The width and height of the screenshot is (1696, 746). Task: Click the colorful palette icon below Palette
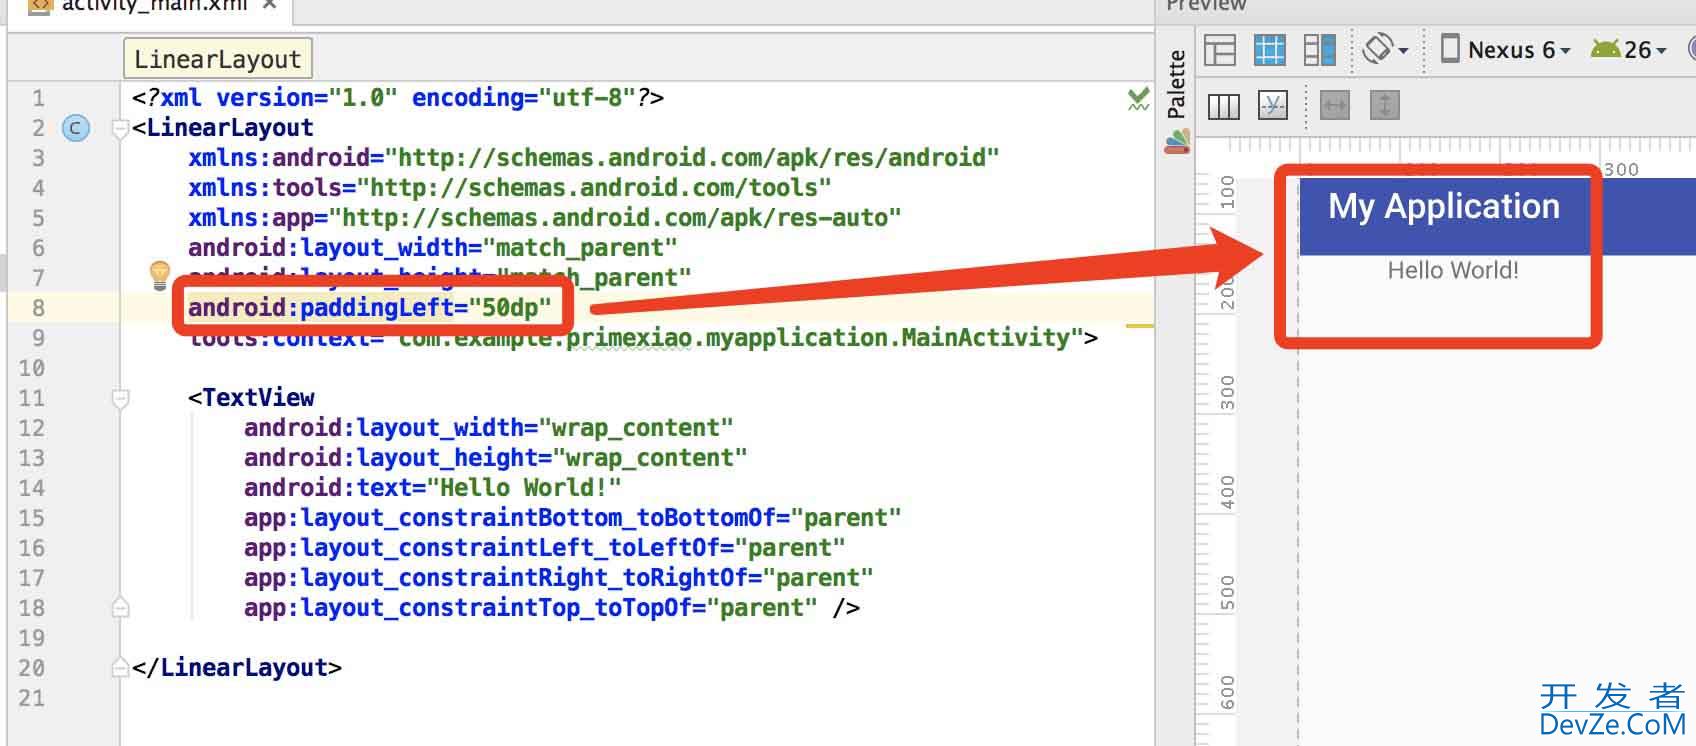1177,142
